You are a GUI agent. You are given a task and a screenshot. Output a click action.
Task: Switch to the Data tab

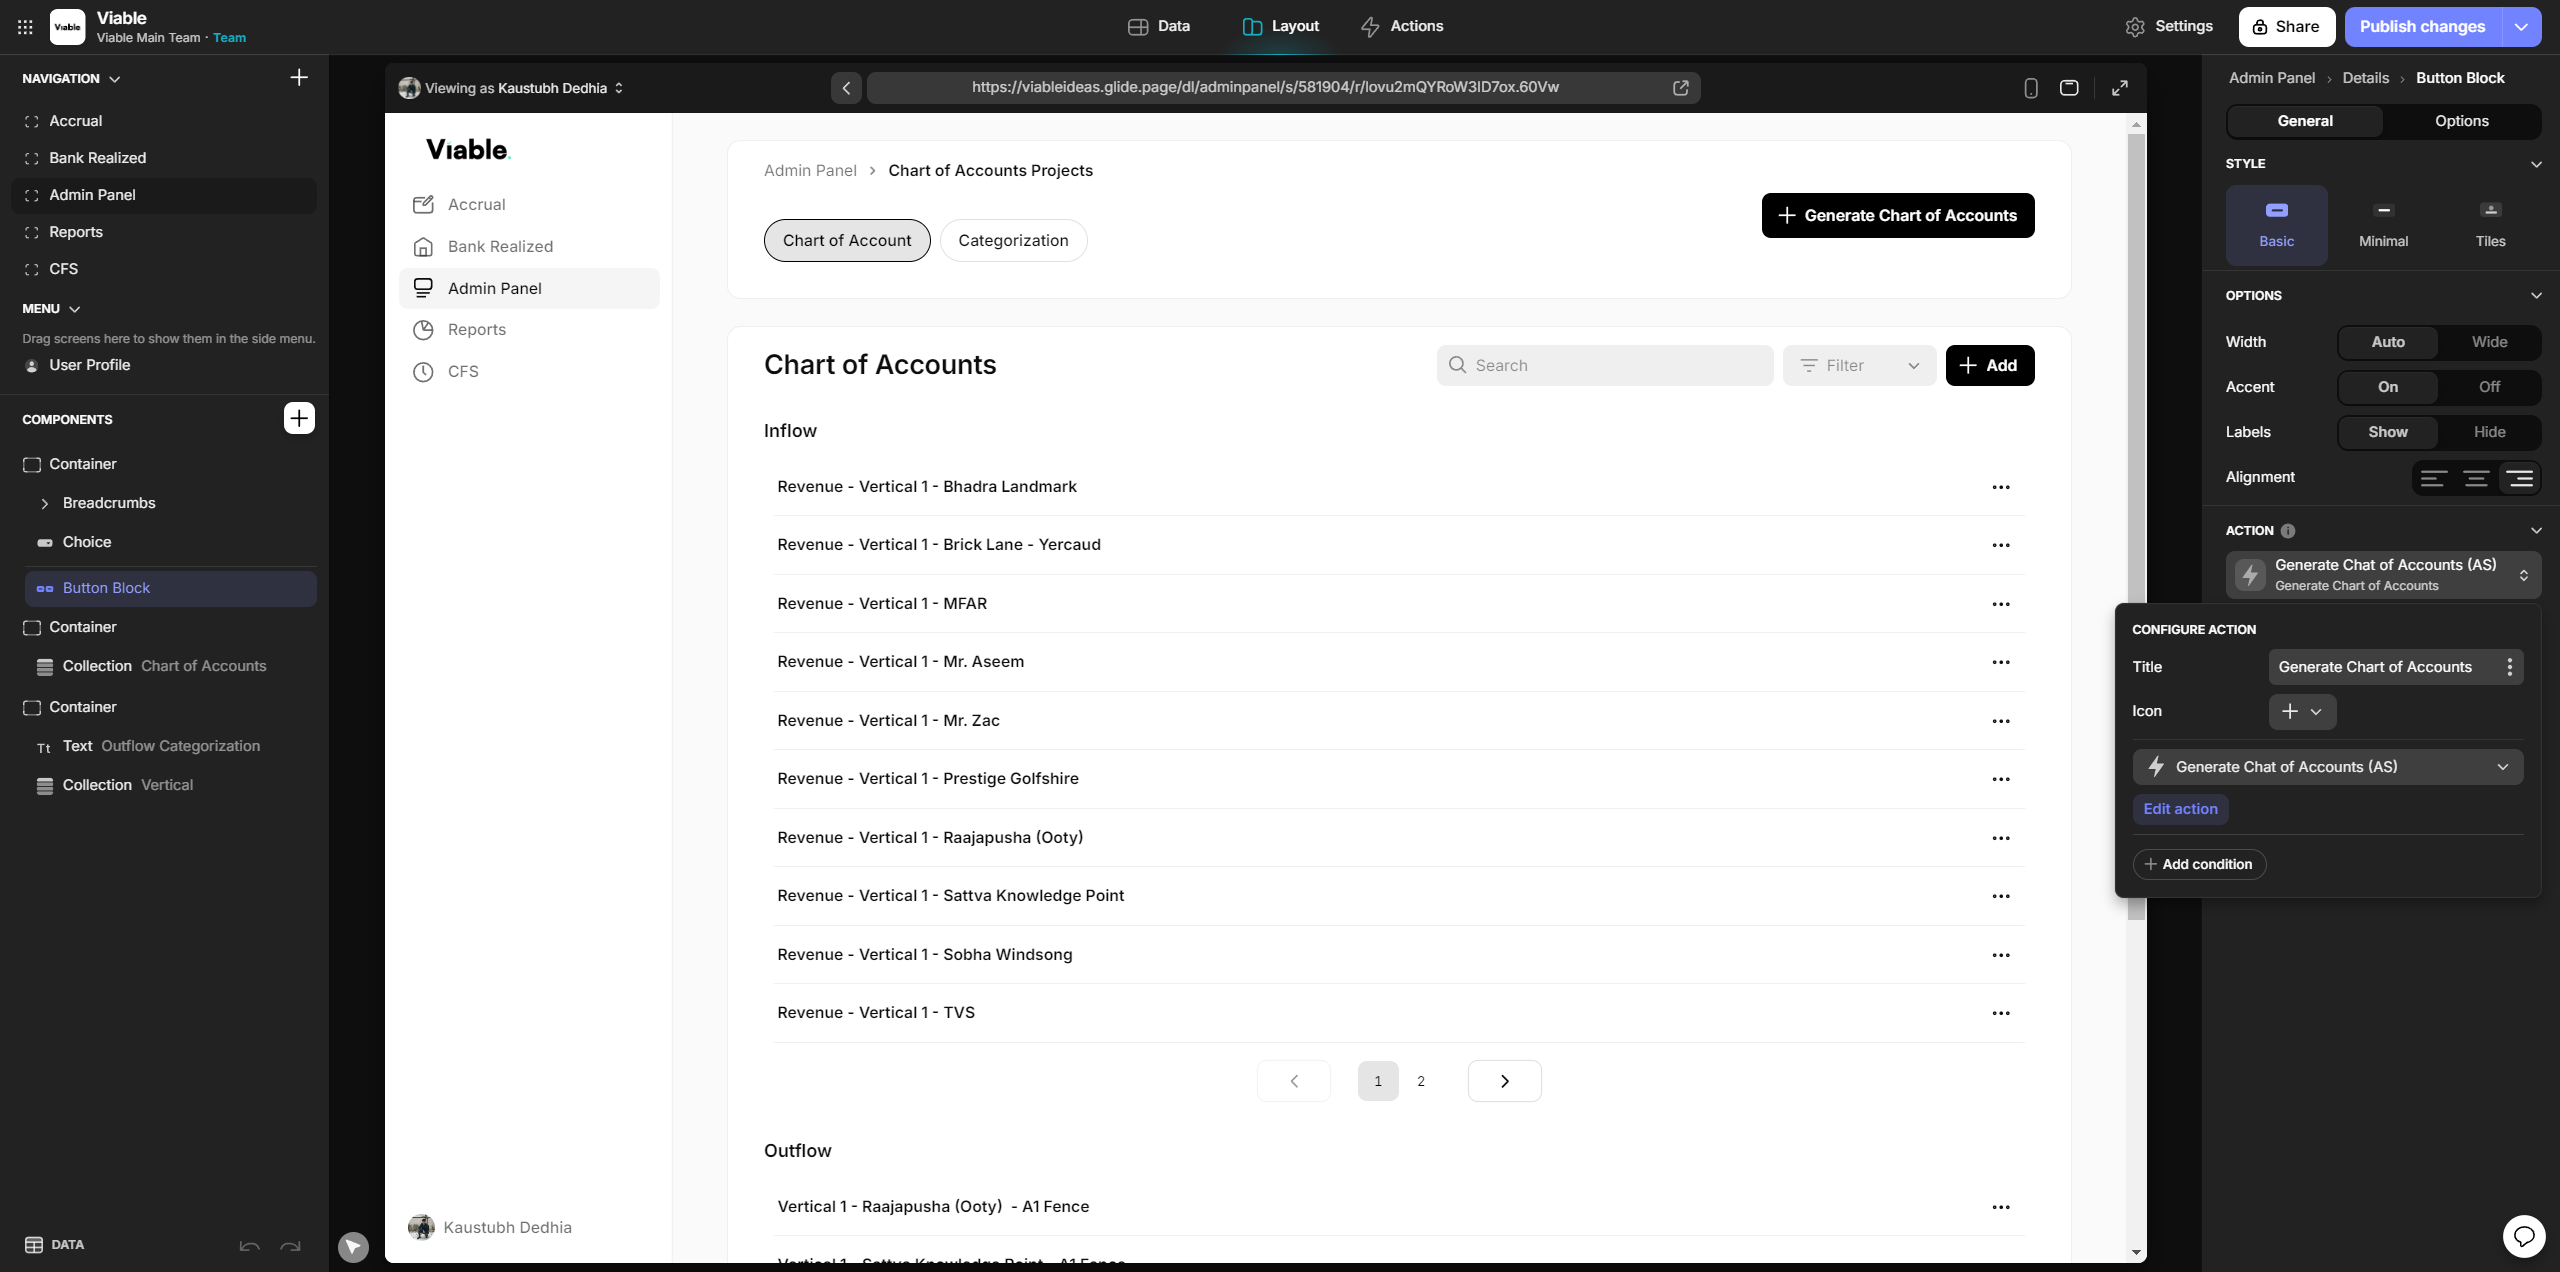click(x=1158, y=27)
